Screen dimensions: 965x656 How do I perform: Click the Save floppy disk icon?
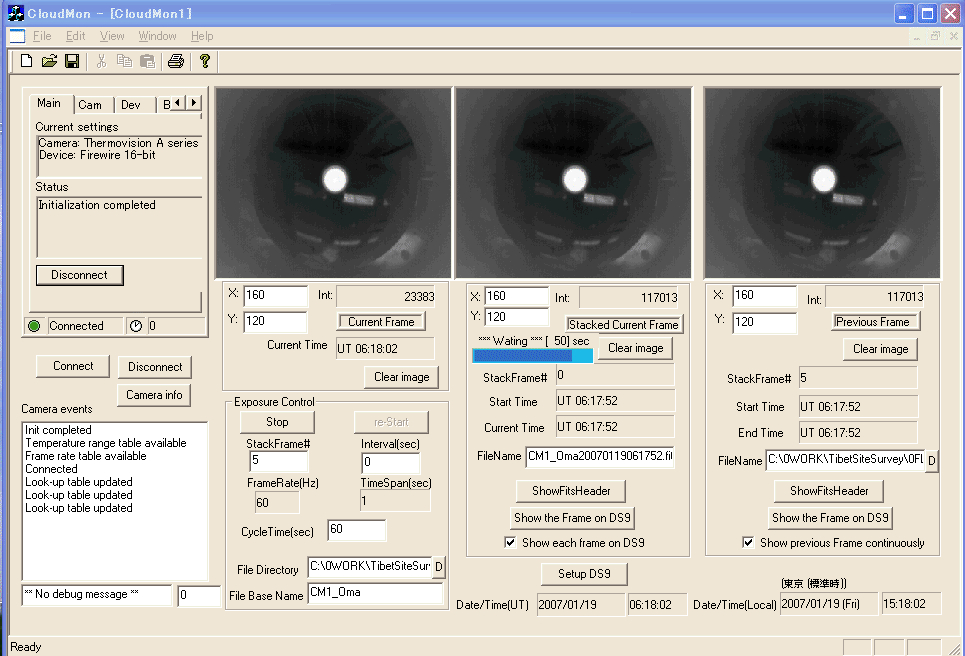click(72, 61)
